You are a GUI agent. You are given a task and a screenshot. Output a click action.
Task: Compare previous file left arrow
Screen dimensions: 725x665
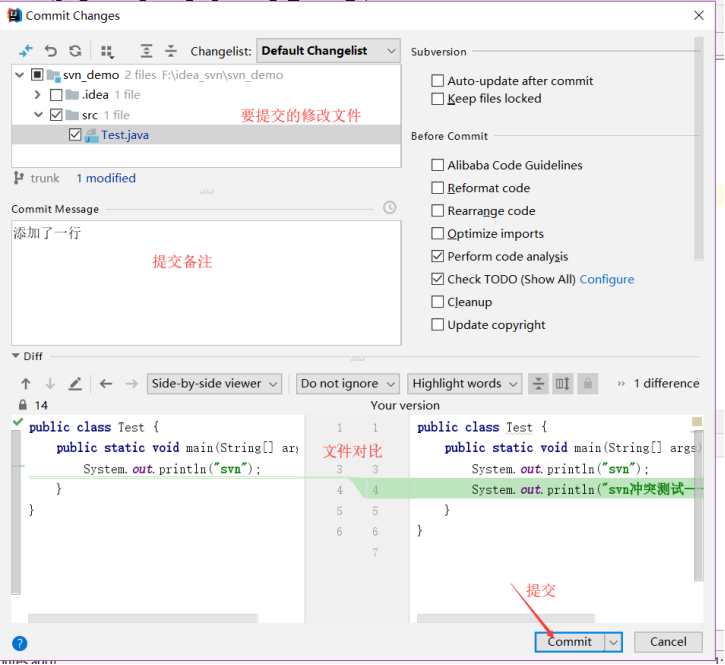[106, 383]
